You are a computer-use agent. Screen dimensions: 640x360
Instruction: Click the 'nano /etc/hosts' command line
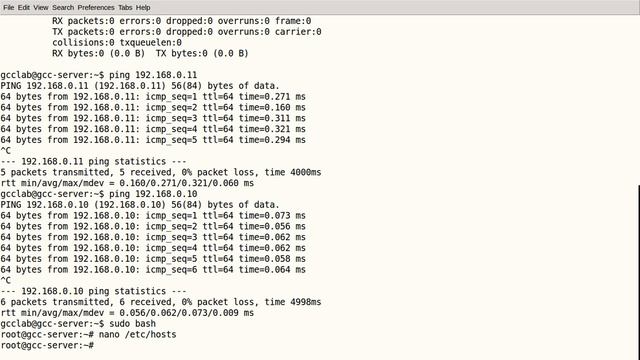tap(89, 334)
